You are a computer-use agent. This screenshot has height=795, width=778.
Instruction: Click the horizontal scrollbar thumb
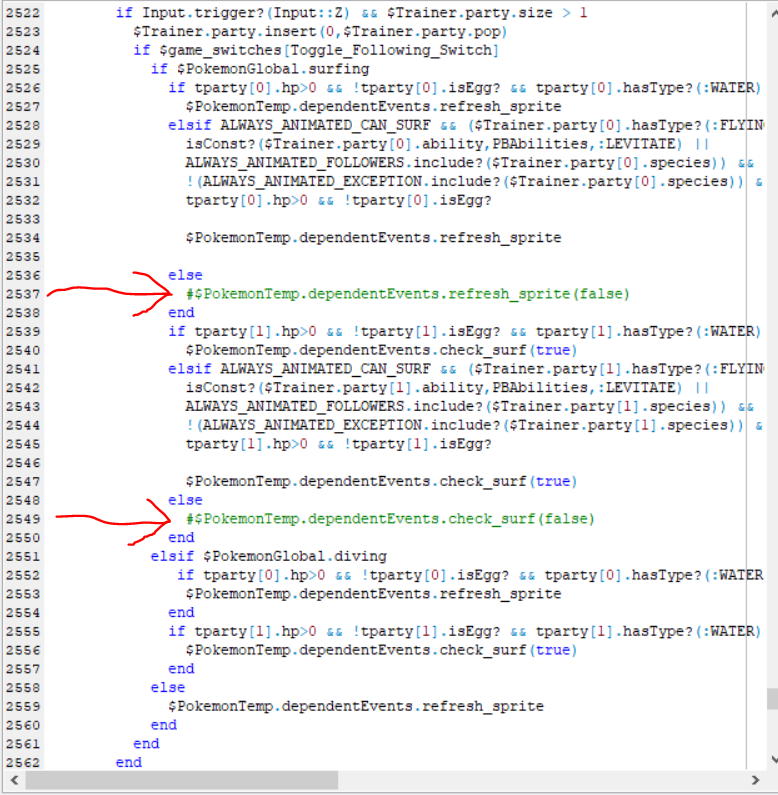pos(182,780)
